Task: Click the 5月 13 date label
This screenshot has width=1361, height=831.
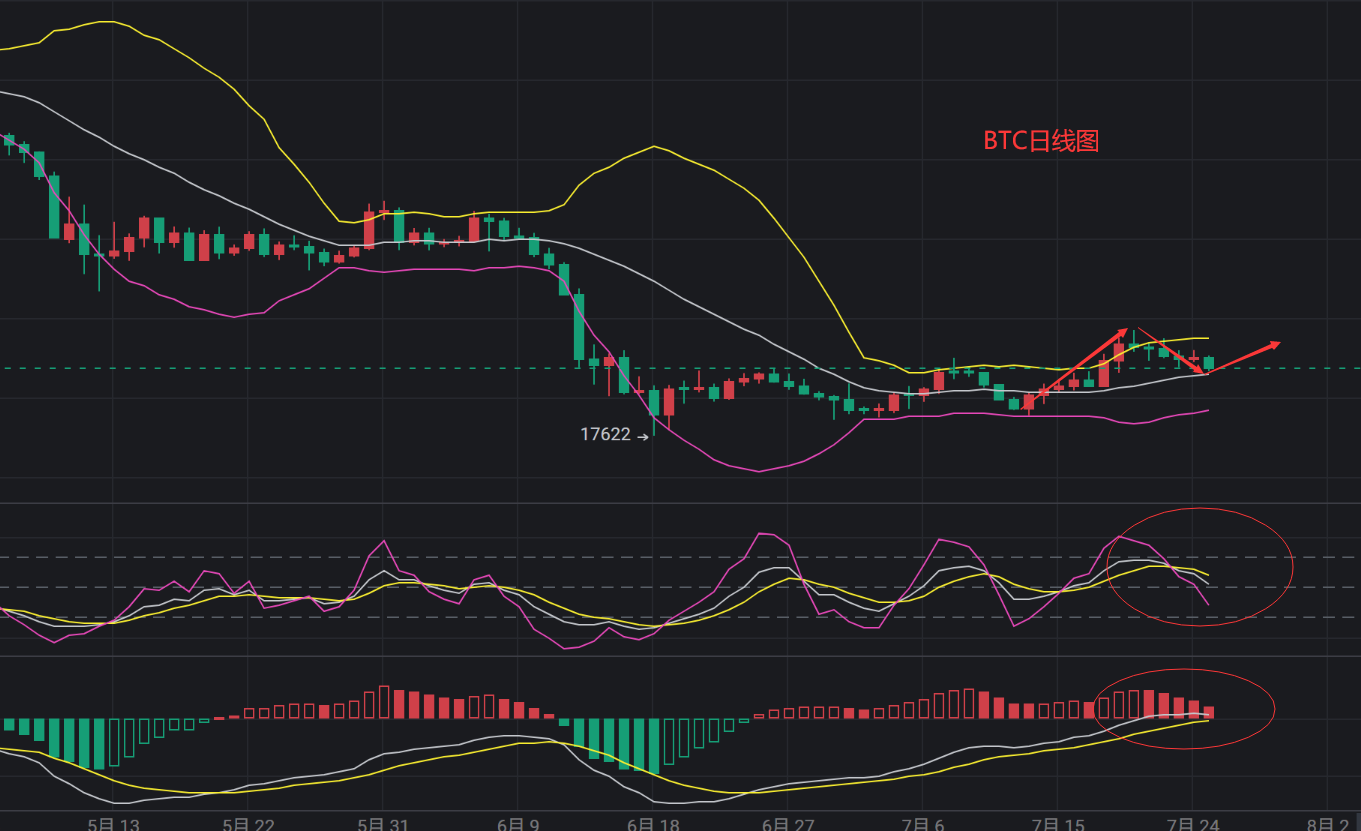Action: [x=113, y=824]
